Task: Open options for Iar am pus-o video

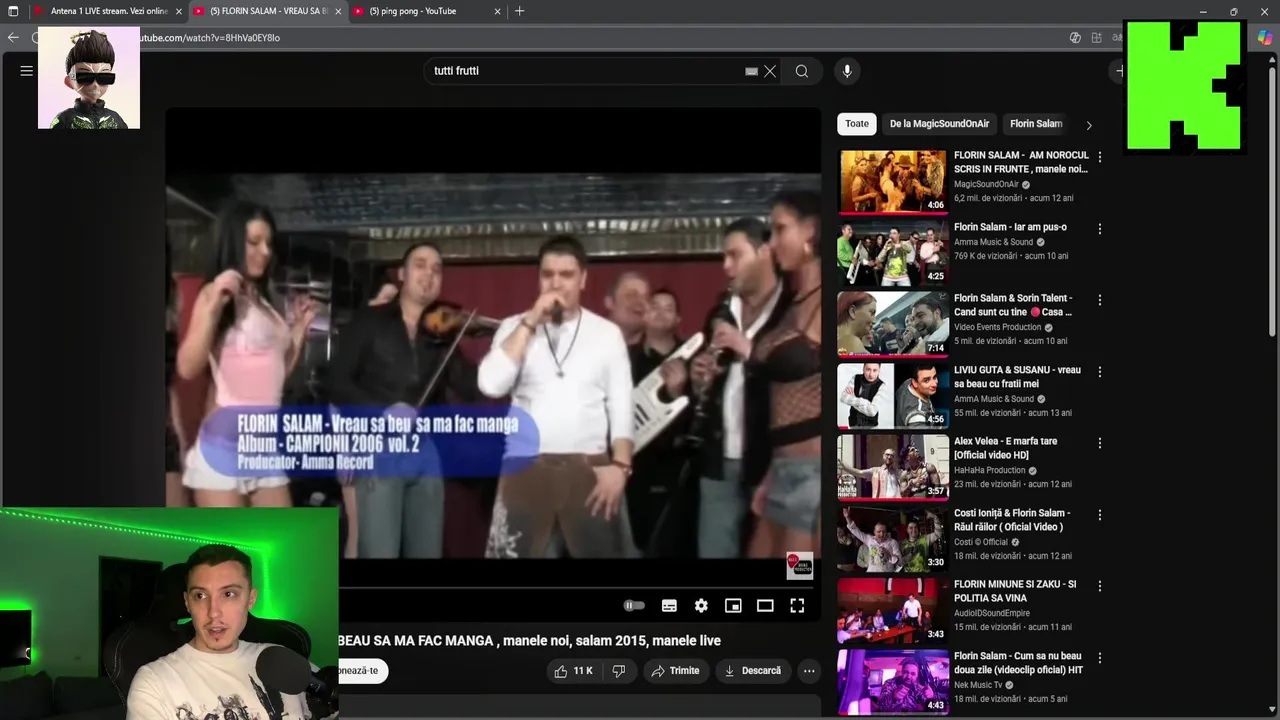Action: click(1099, 229)
